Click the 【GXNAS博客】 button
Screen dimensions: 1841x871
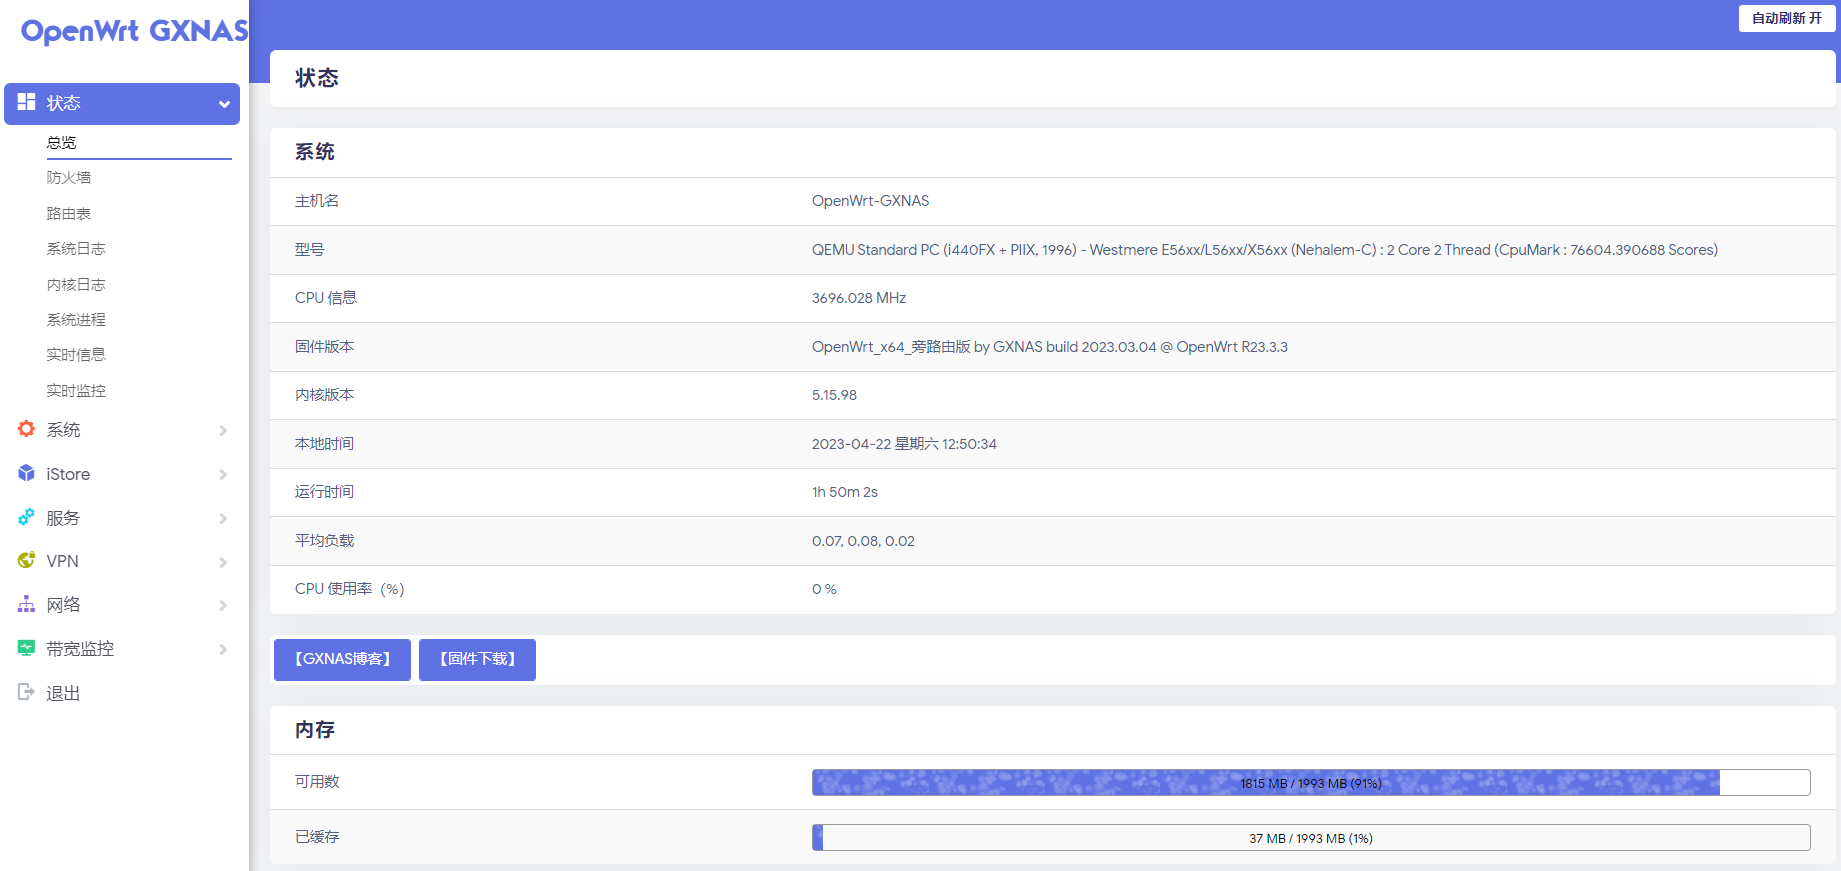(342, 659)
